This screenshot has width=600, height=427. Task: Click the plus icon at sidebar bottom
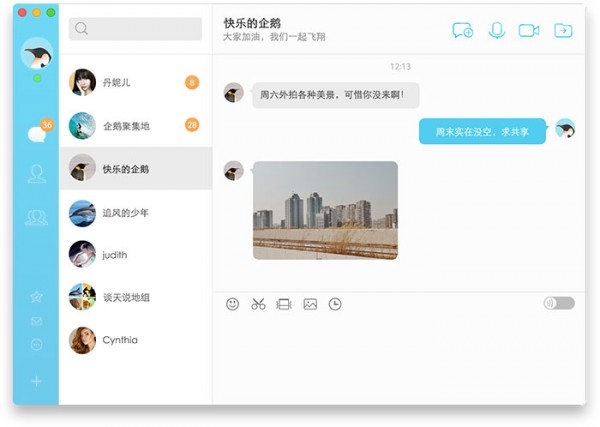37,381
